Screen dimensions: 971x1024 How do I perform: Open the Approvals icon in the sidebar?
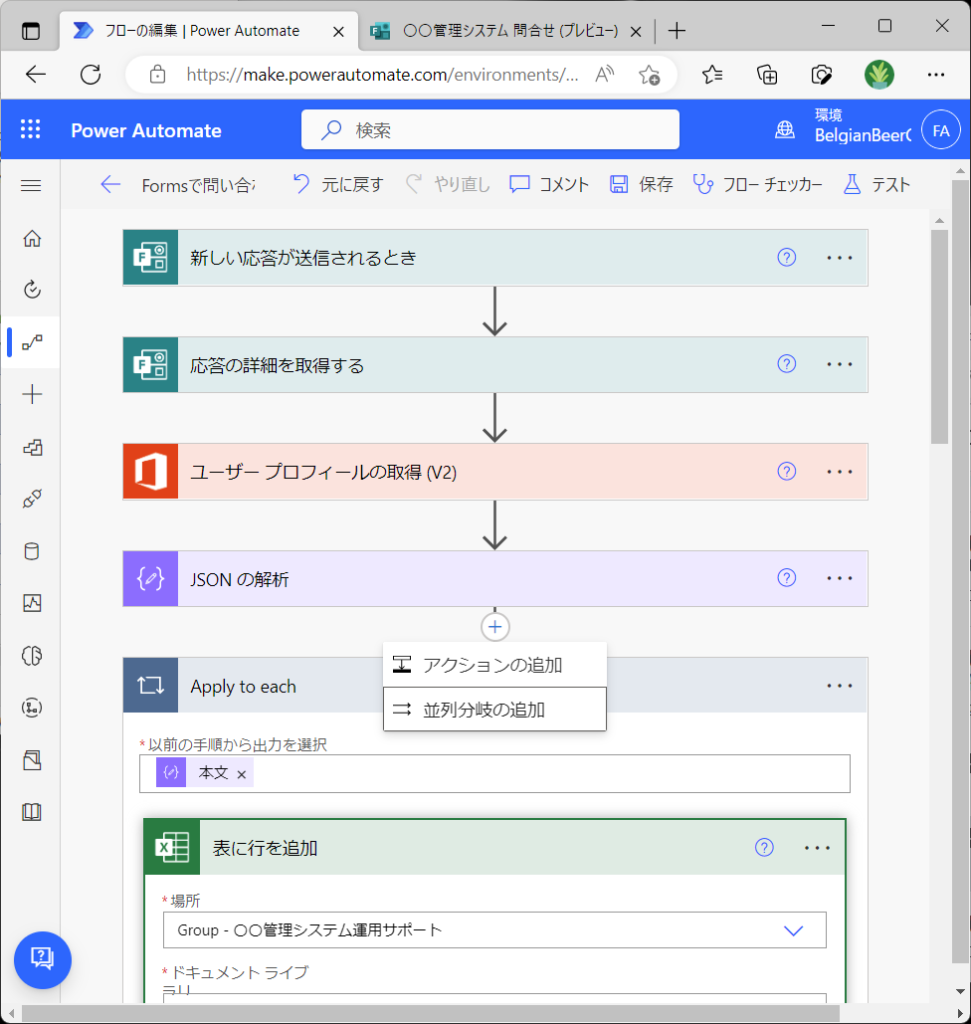pos(32,289)
